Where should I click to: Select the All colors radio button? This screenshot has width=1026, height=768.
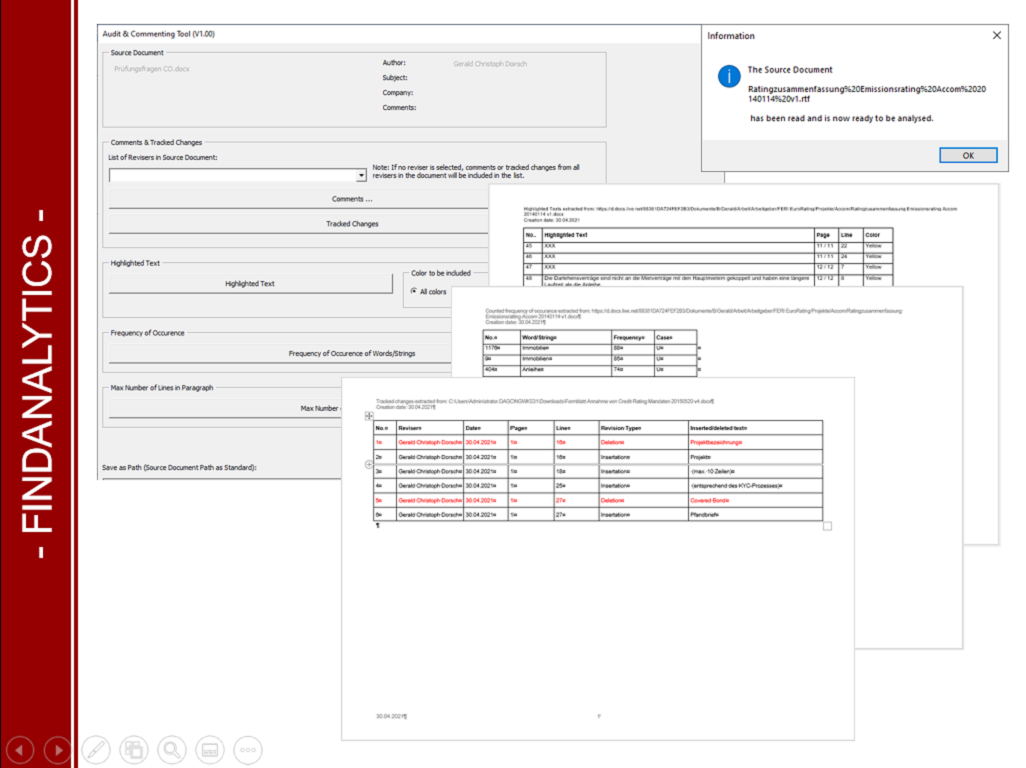point(414,292)
